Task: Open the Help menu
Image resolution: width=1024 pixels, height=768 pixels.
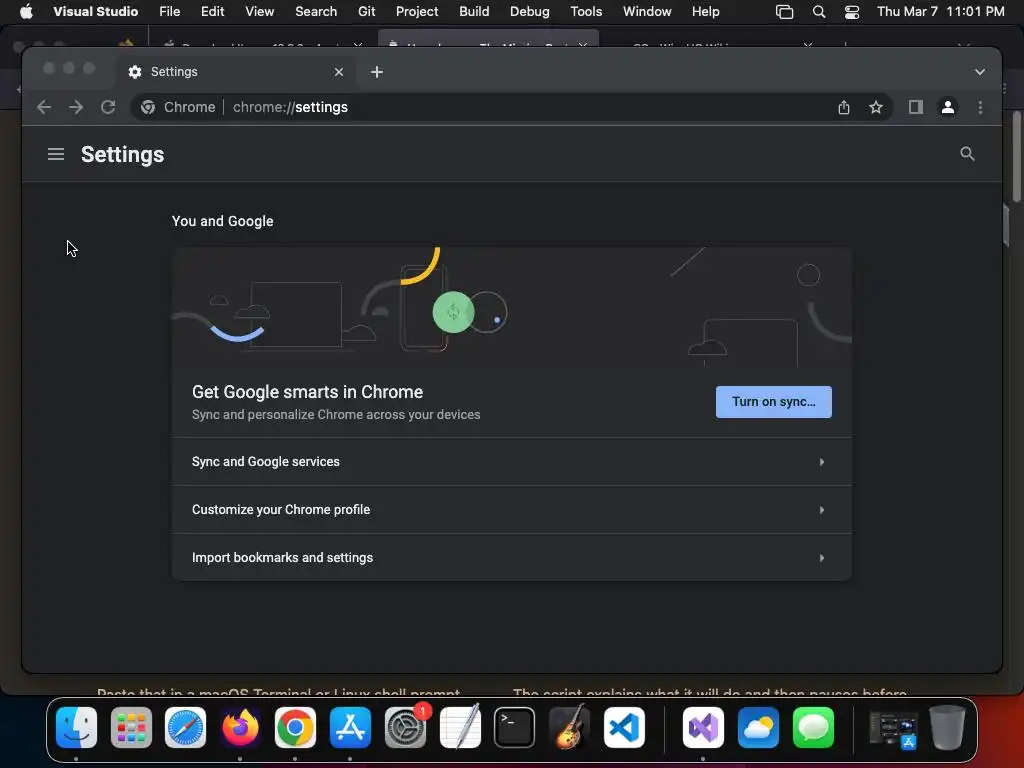Action: click(x=705, y=11)
